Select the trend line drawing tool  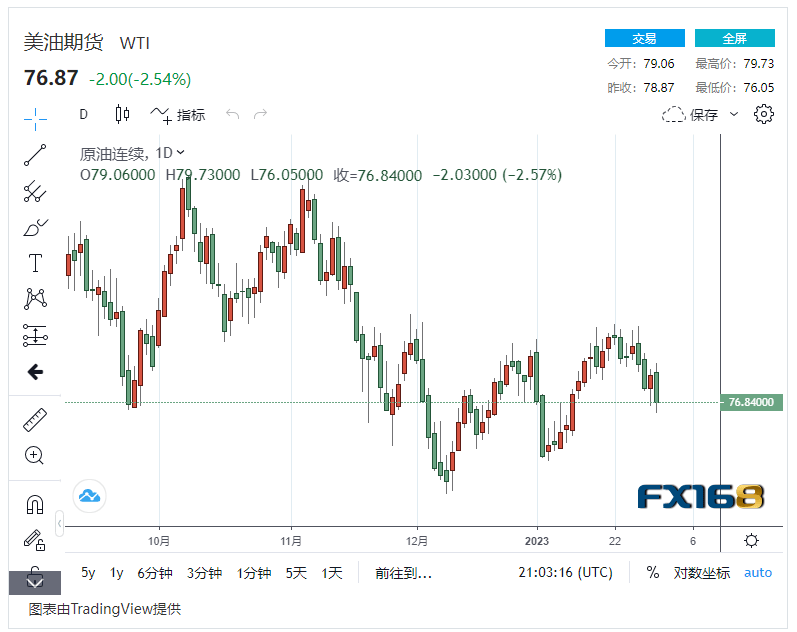(x=35, y=155)
